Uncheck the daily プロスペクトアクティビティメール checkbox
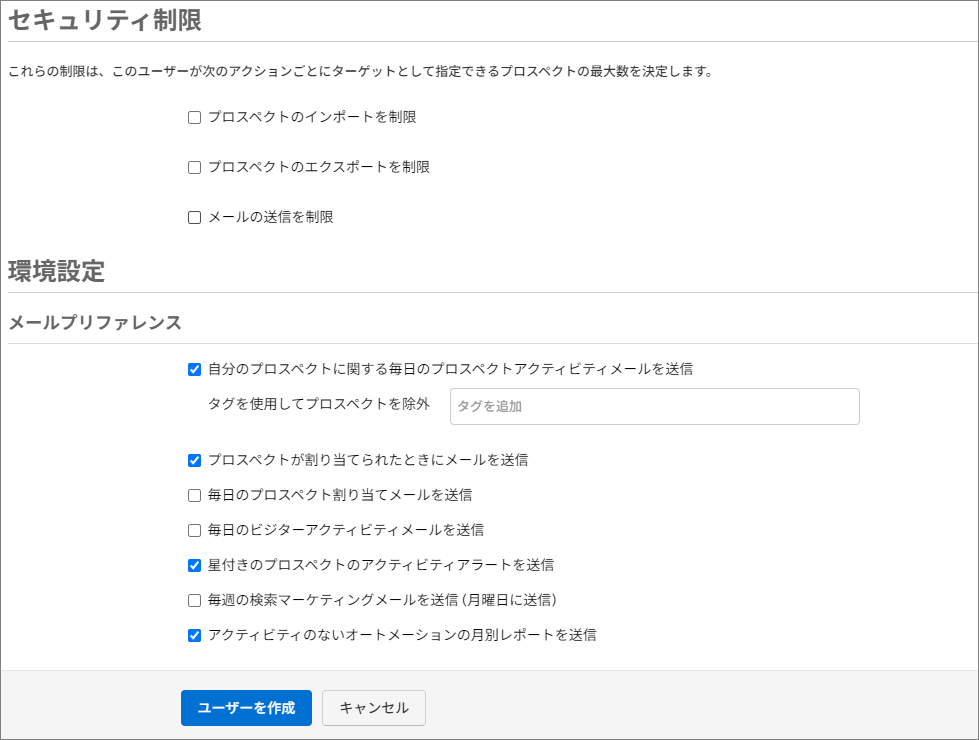 195,369
